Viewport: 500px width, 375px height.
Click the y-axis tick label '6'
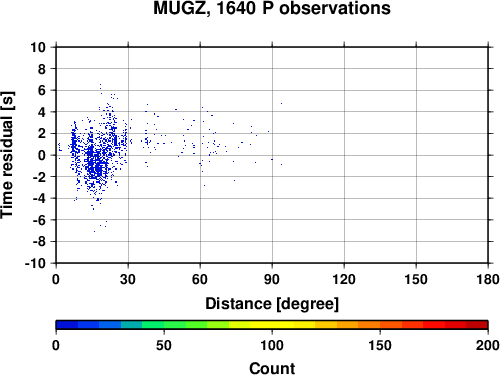tap(42, 90)
